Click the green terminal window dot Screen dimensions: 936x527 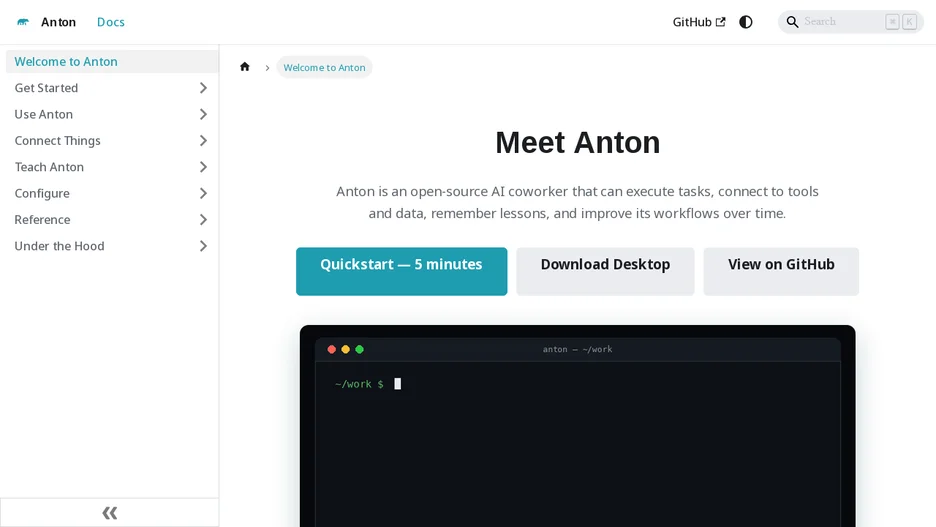tap(359, 349)
